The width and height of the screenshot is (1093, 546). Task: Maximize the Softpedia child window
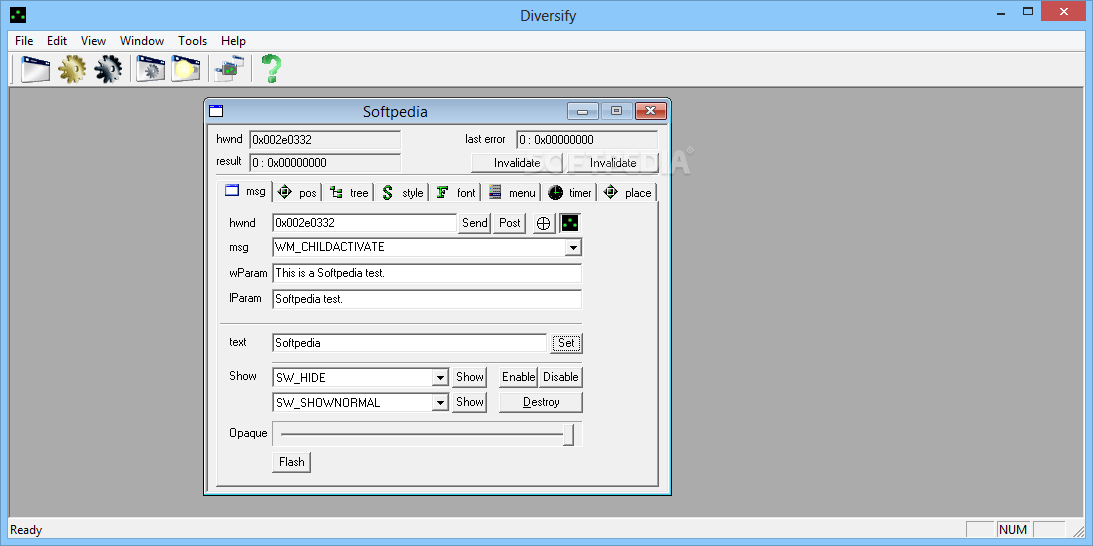coord(616,111)
